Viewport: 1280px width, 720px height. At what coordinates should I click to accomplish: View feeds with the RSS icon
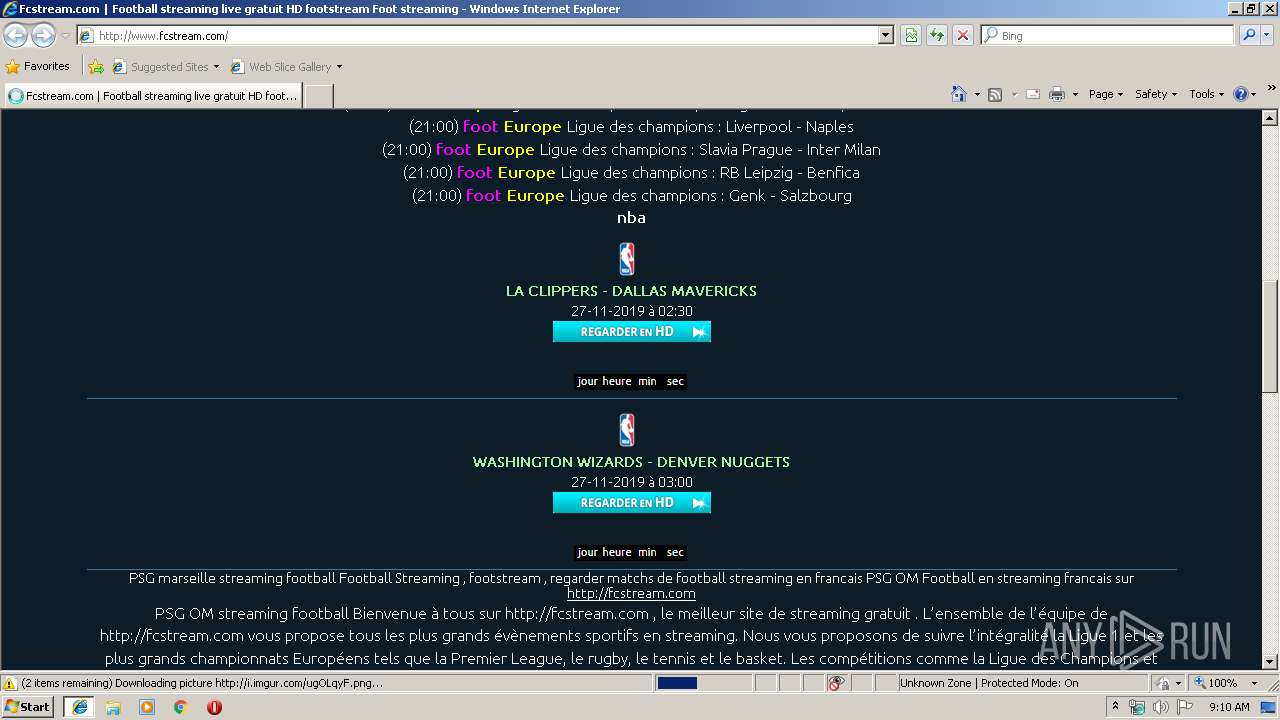pos(995,94)
